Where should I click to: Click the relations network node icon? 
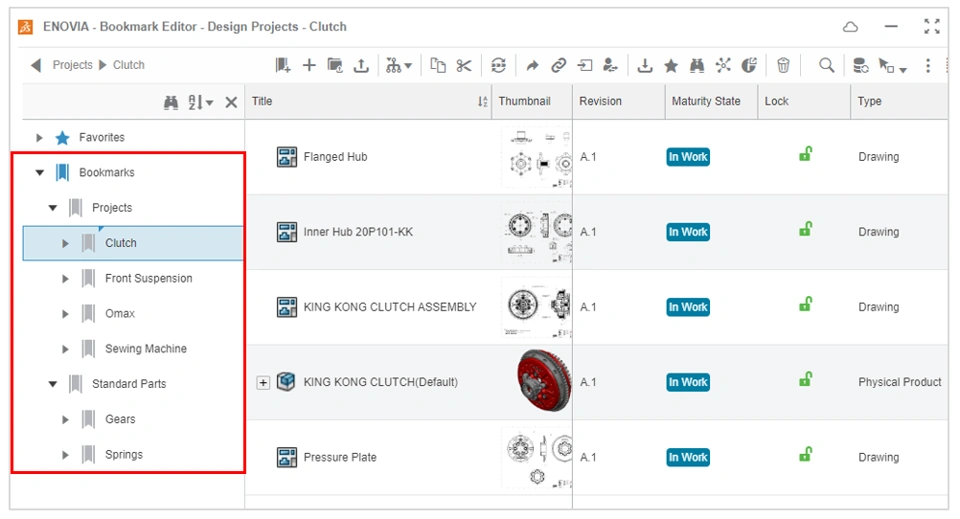(x=723, y=65)
